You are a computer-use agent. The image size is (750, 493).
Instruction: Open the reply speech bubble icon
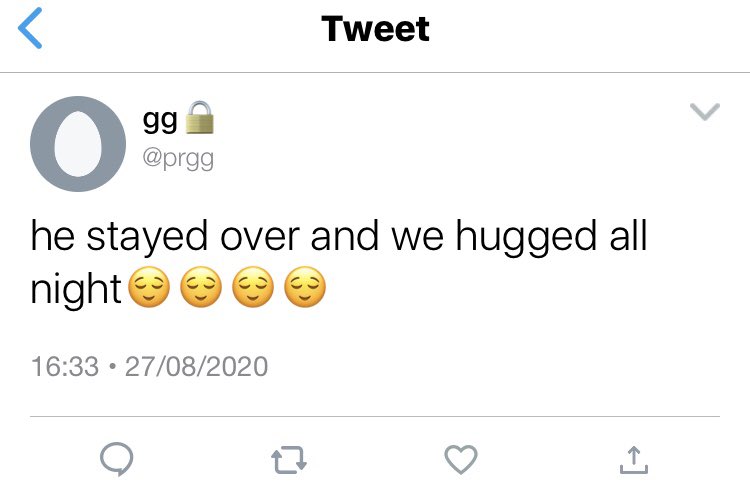coord(117,459)
